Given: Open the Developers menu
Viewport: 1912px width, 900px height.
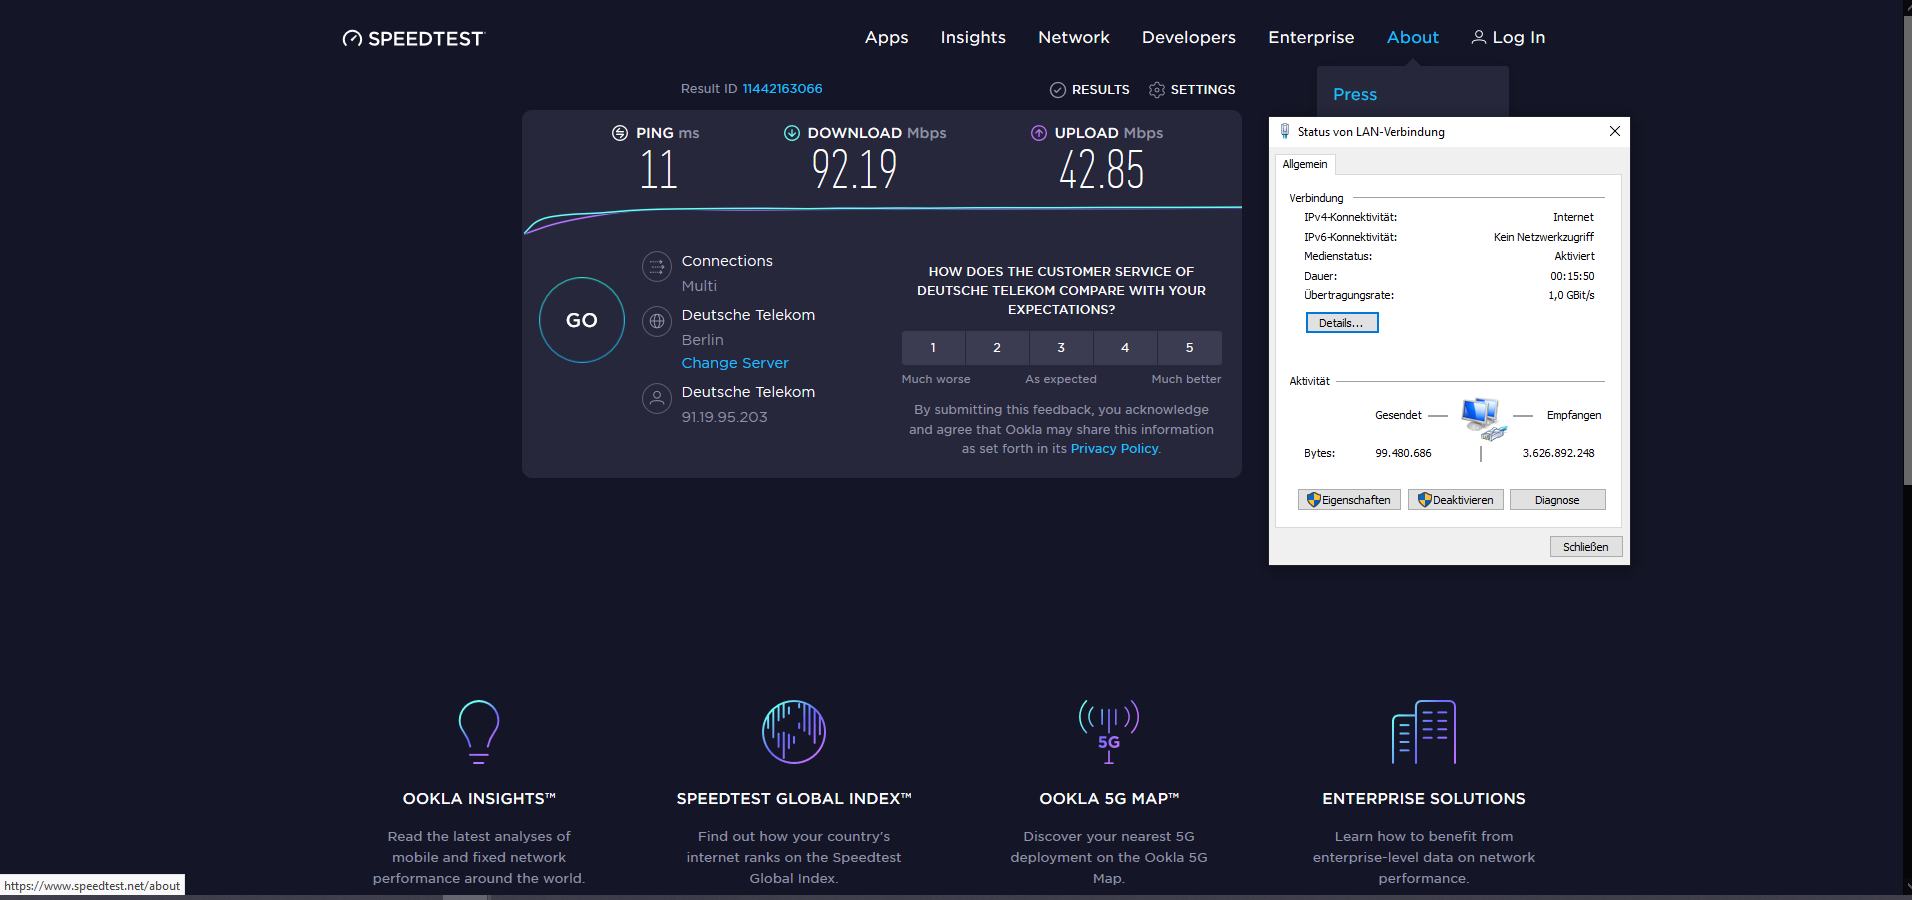Looking at the screenshot, I should coord(1189,37).
